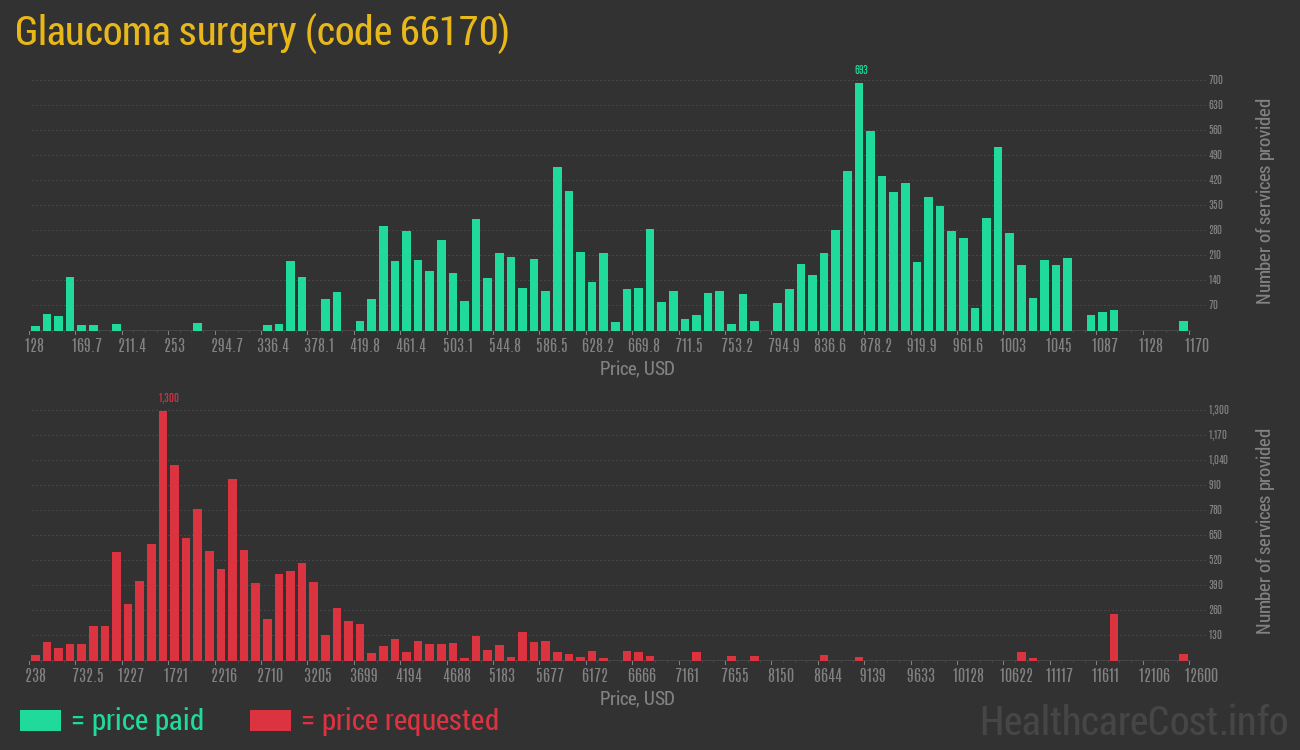Click the 1003 x-axis label in top chart

click(1013, 346)
